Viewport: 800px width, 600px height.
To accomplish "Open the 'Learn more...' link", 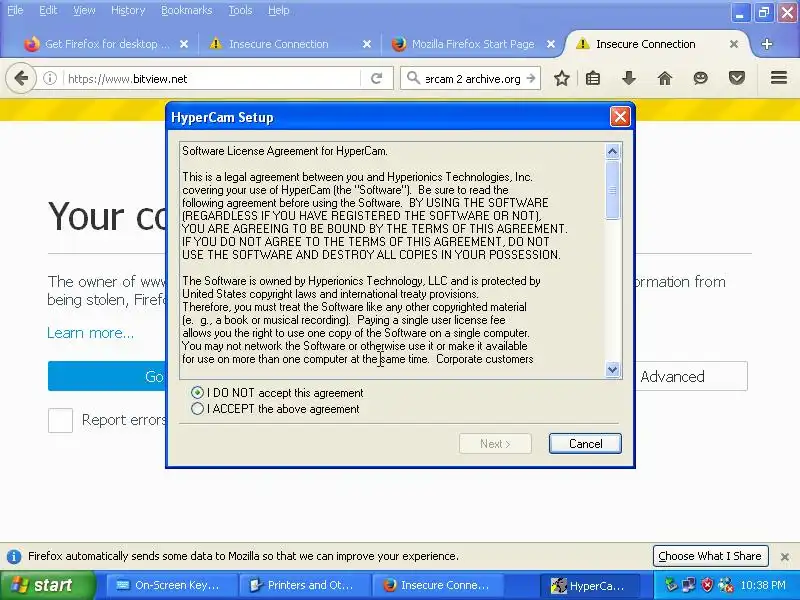I will click(90, 333).
